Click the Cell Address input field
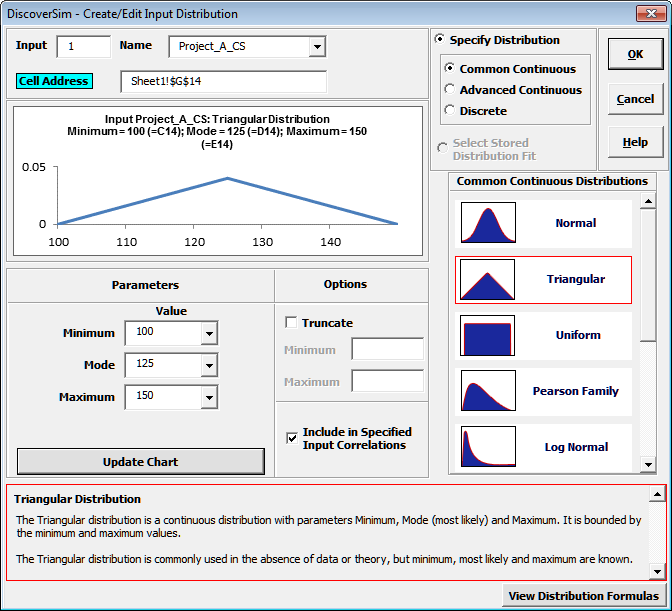Image resolution: width=672 pixels, height=611 pixels. pyautogui.click(x=223, y=81)
